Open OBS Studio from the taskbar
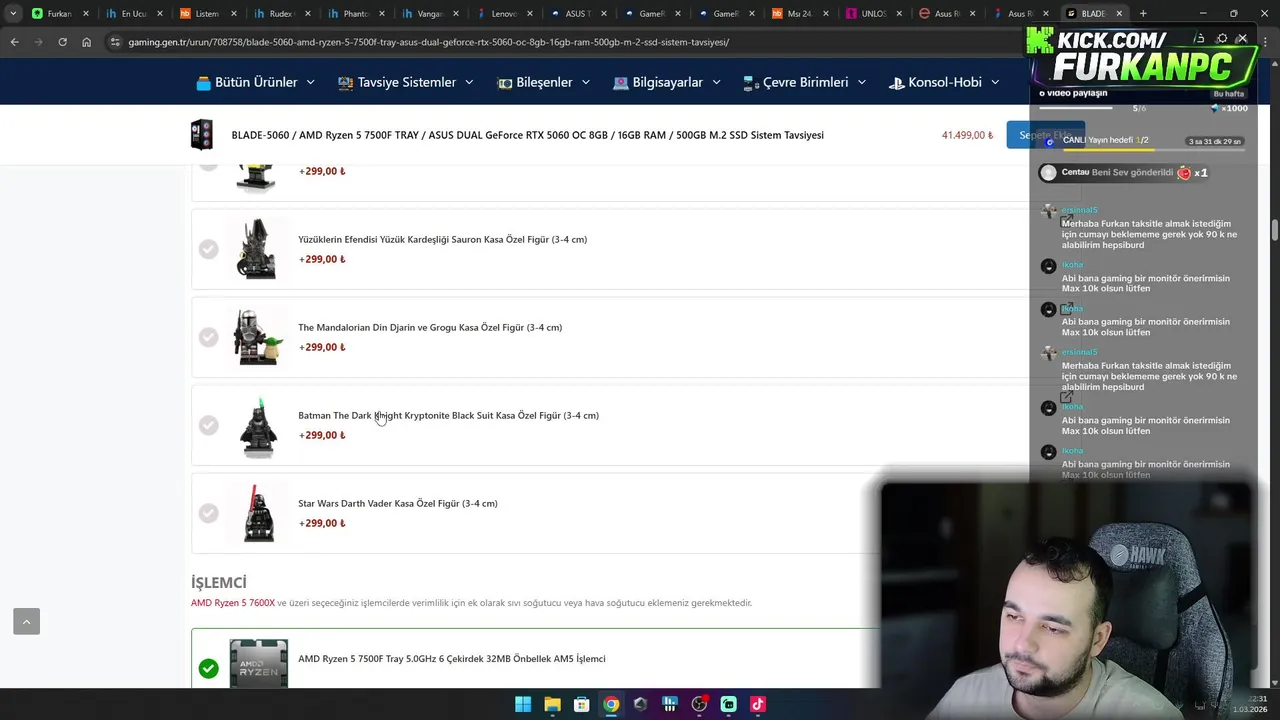The image size is (1280, 720). coord(699,704)
